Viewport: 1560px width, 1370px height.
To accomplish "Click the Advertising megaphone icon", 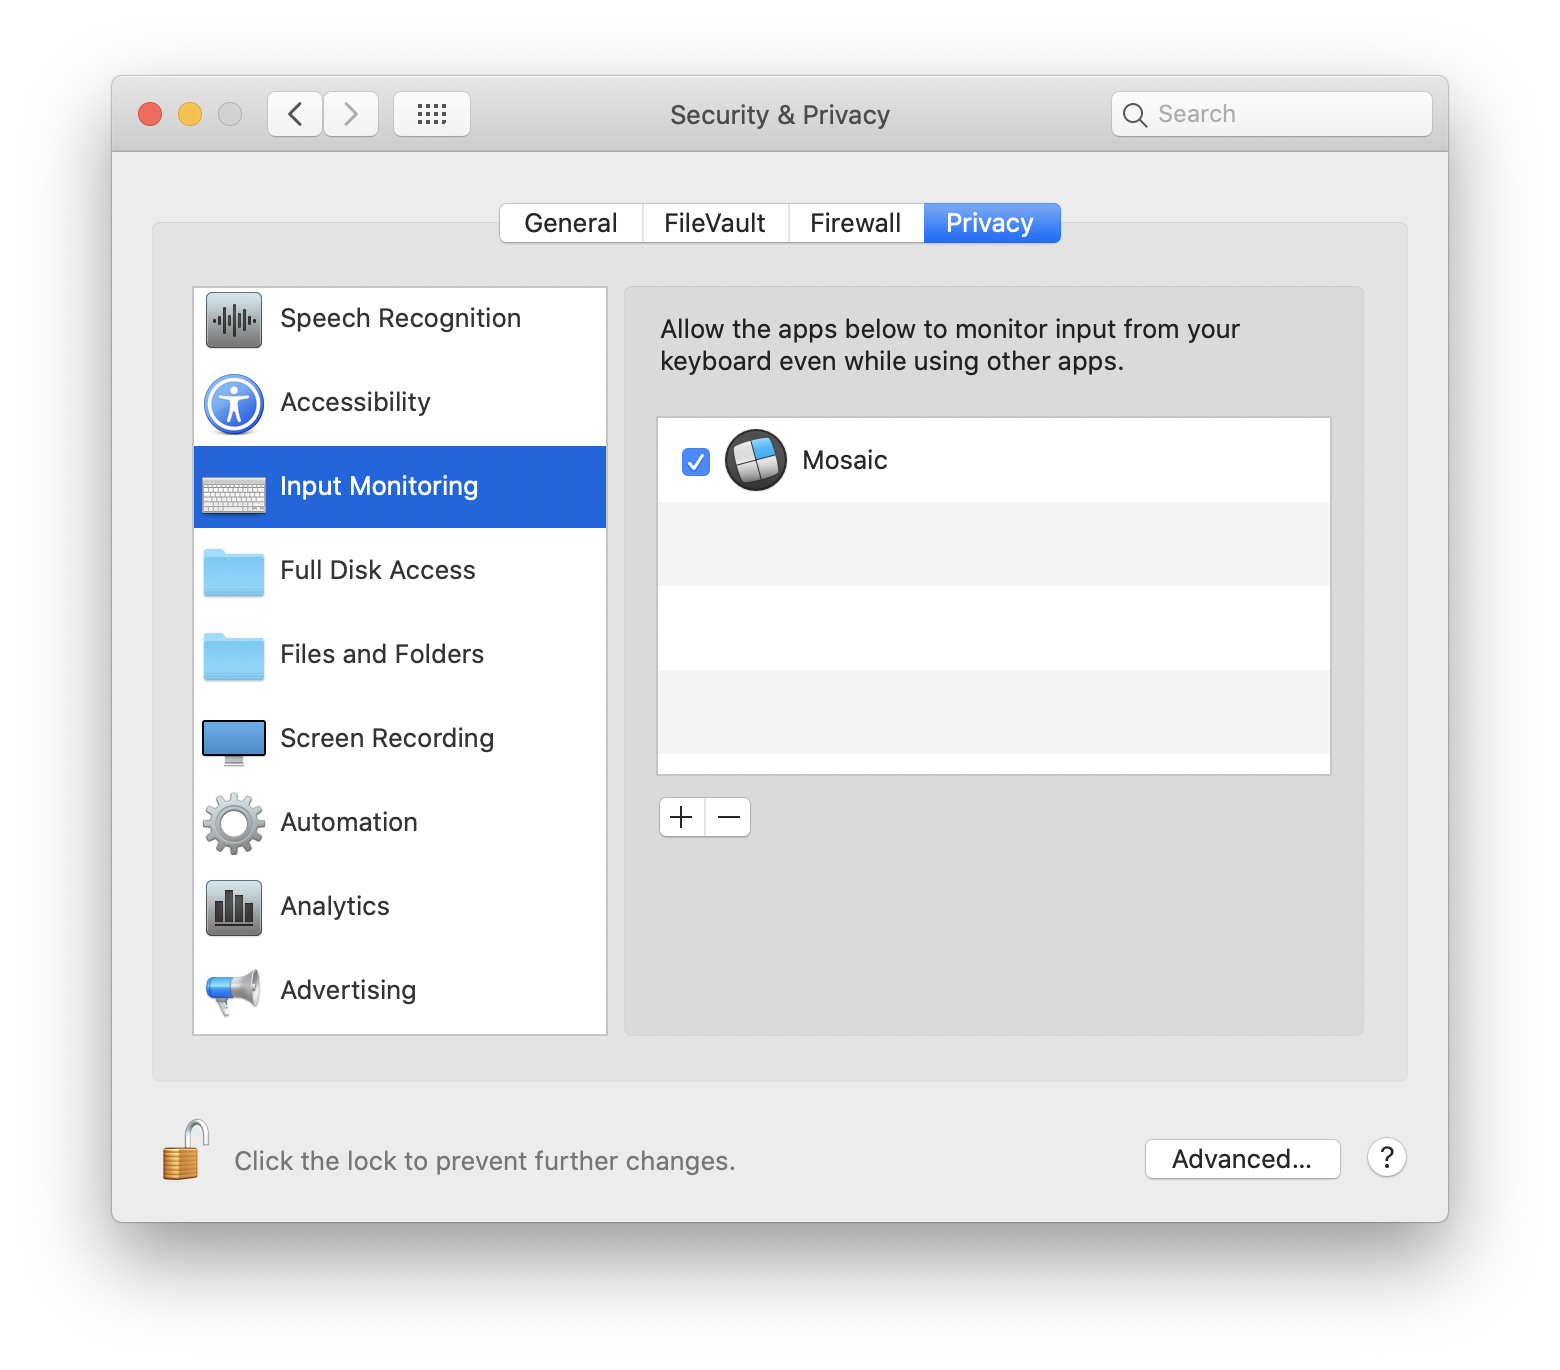I will tap(234, 992).
